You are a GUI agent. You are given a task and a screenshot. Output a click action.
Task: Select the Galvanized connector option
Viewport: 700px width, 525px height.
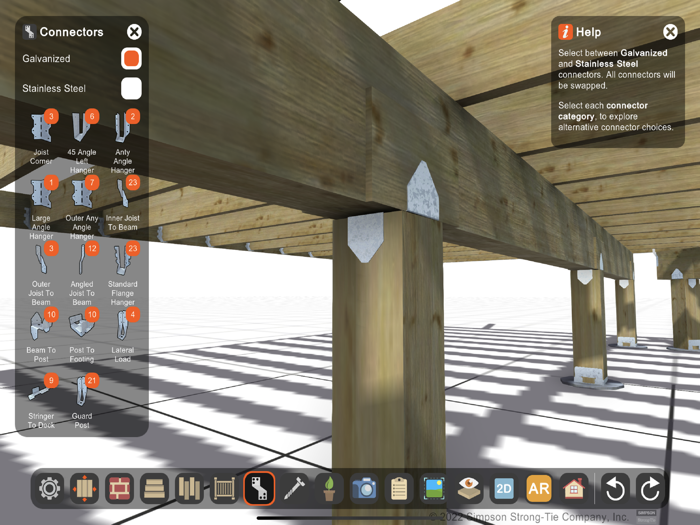click(131, 58)
